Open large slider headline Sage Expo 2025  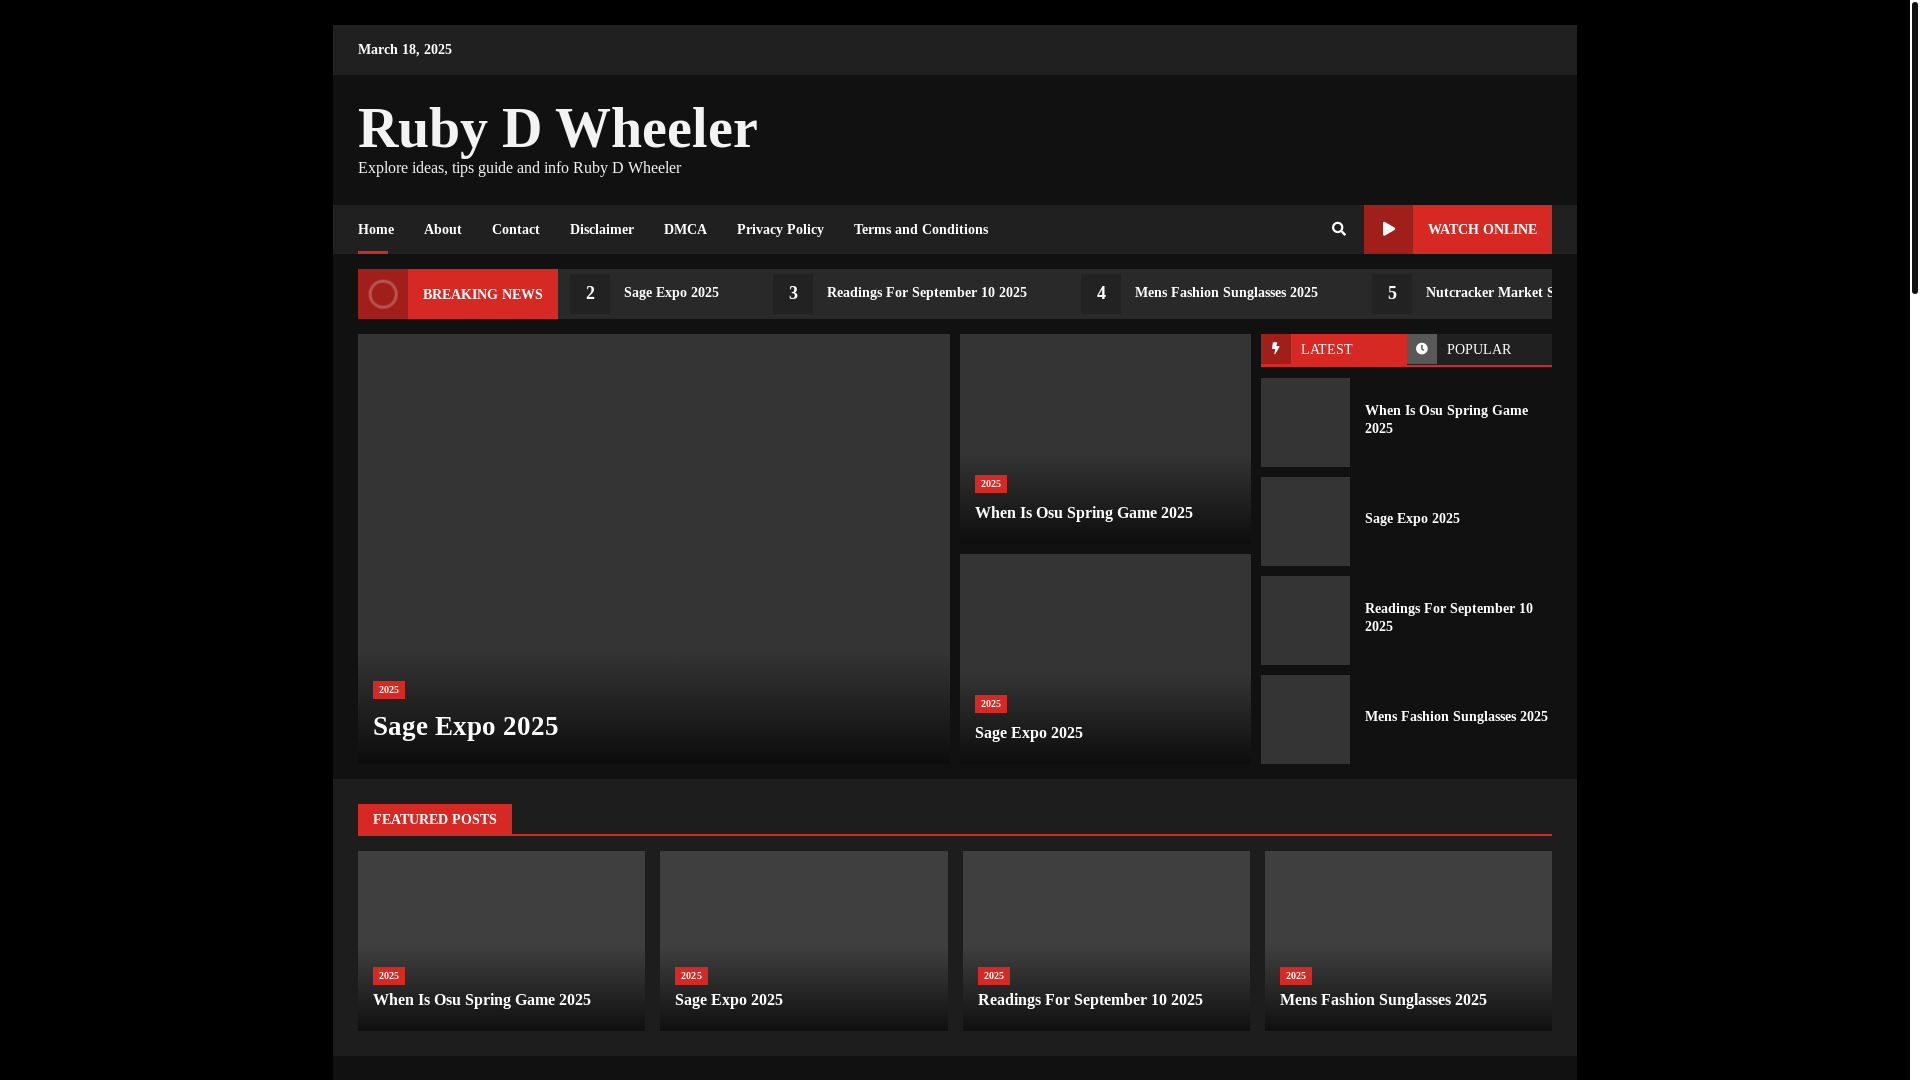point(466,726)
